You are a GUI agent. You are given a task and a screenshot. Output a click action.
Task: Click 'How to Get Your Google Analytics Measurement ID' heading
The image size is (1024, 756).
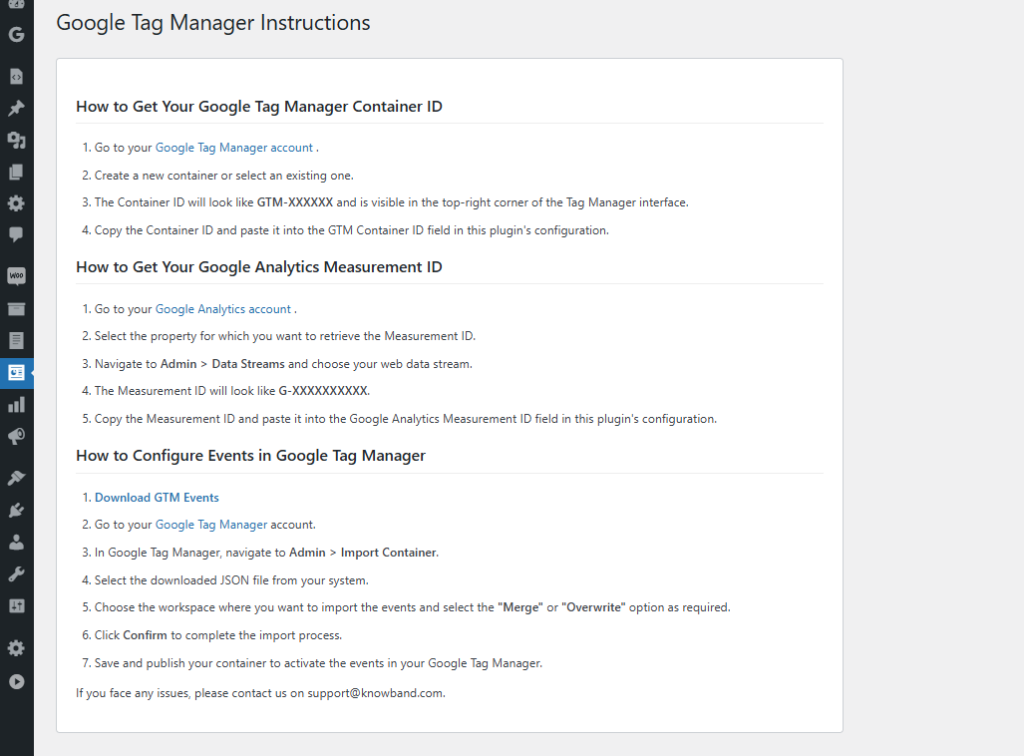(259, 267)
